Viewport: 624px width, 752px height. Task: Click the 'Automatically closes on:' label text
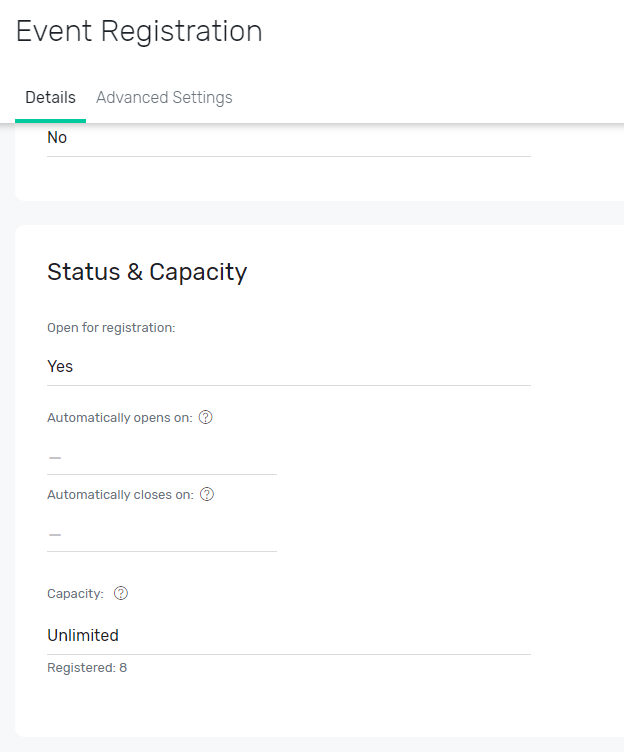(x=120, y=495)
